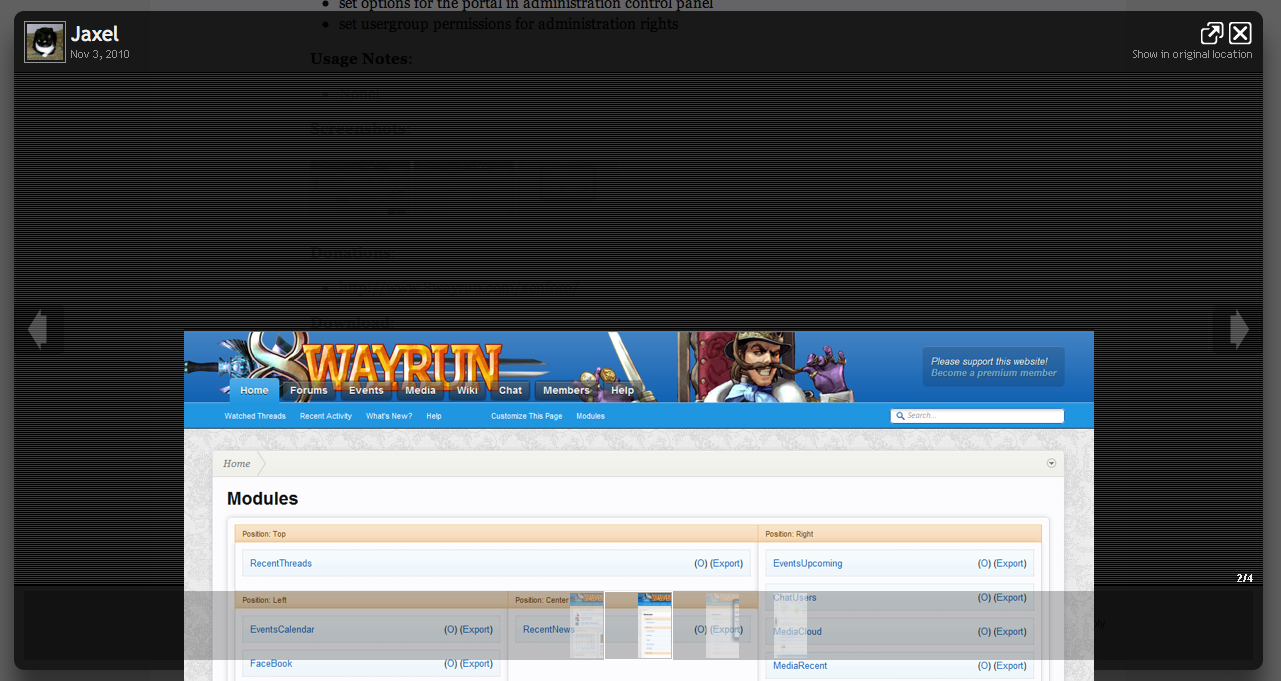This screenshot has width=1281, height=681.
Task: Click the small home icon before Home tab
Action: [225, 390]
